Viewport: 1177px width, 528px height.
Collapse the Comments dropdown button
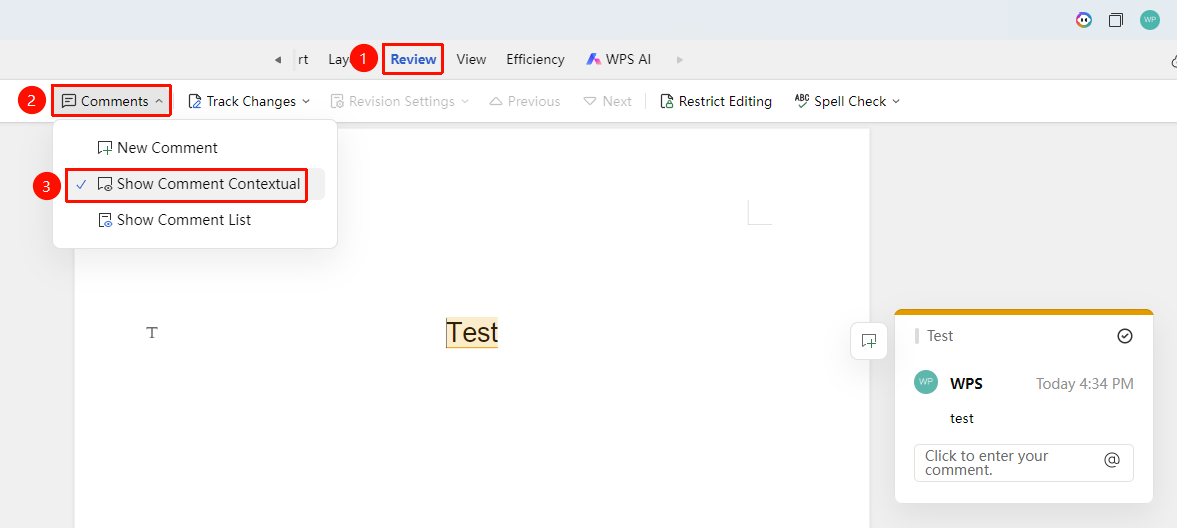coord(113,101)
